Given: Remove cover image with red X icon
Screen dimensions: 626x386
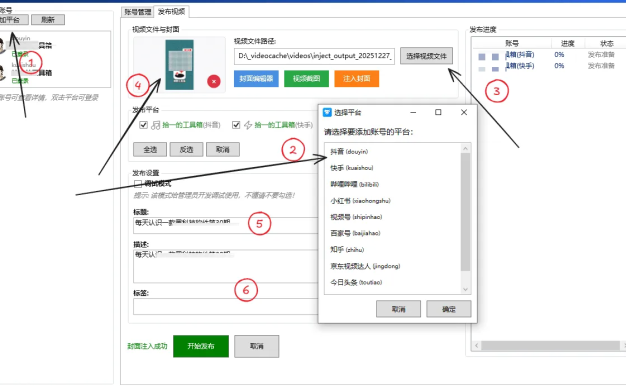Looking at the screenshot, I should (x=214, y=81).
